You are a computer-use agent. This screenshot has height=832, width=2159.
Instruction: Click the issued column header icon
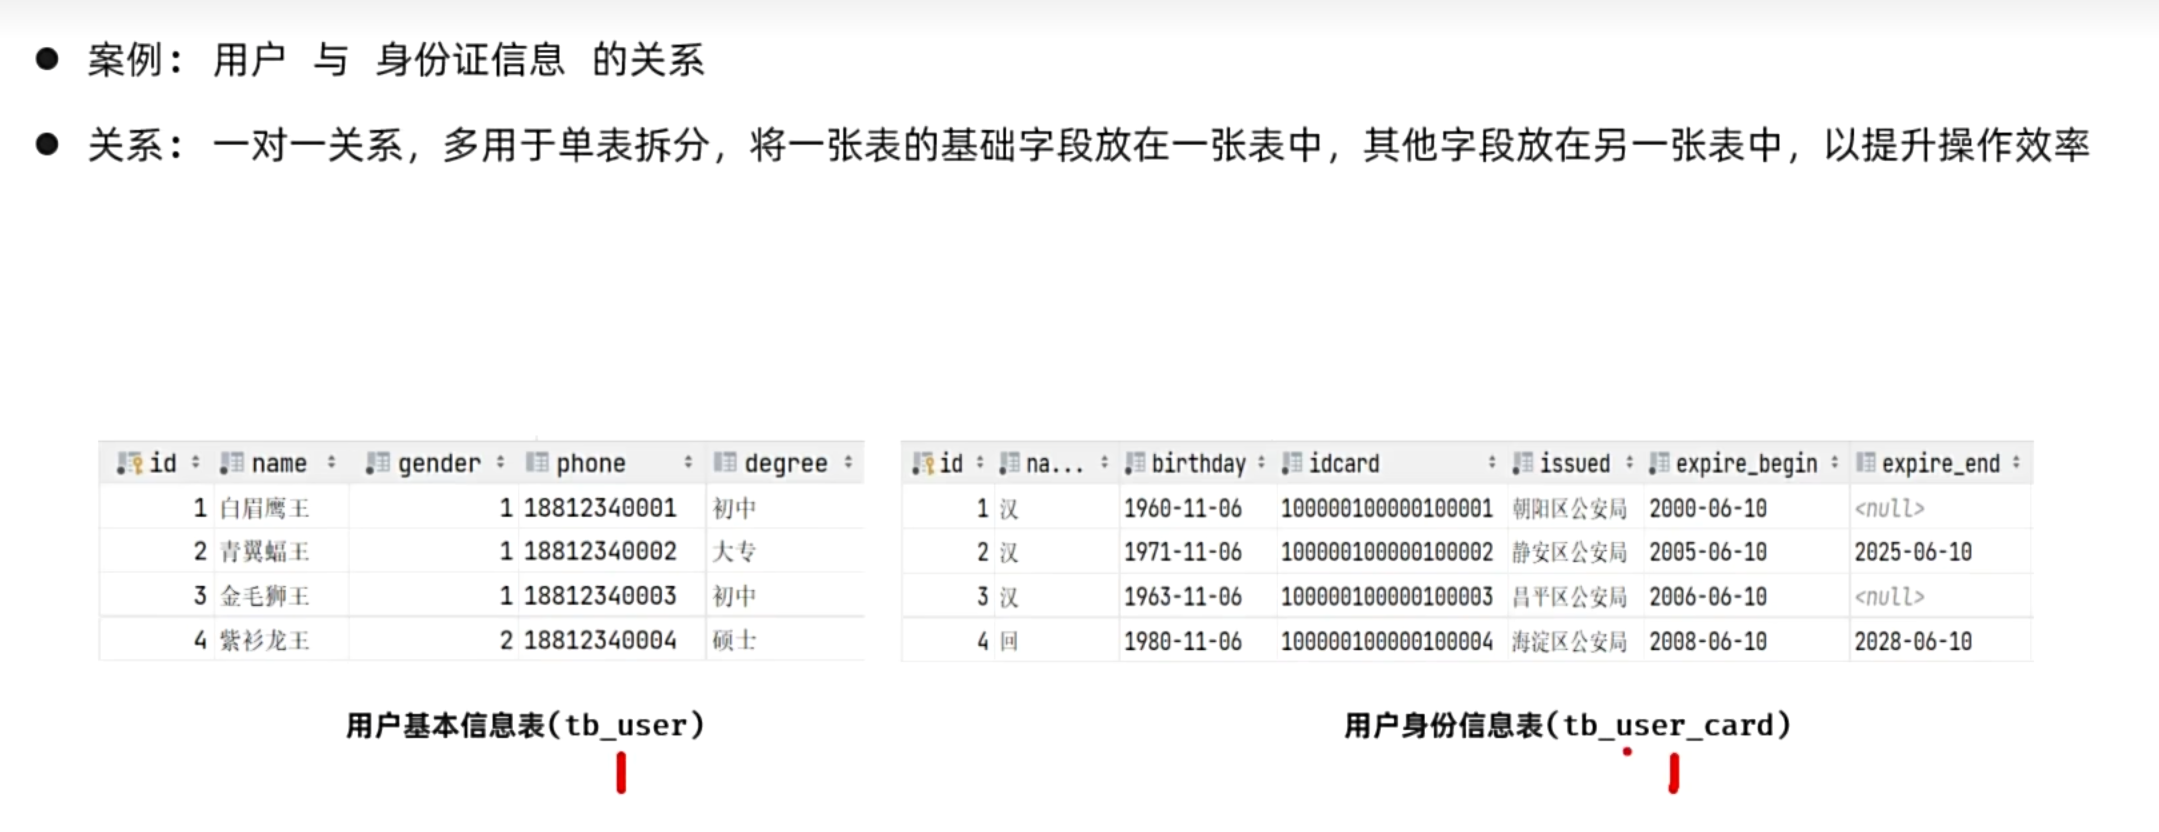(x=1522, y=463)
